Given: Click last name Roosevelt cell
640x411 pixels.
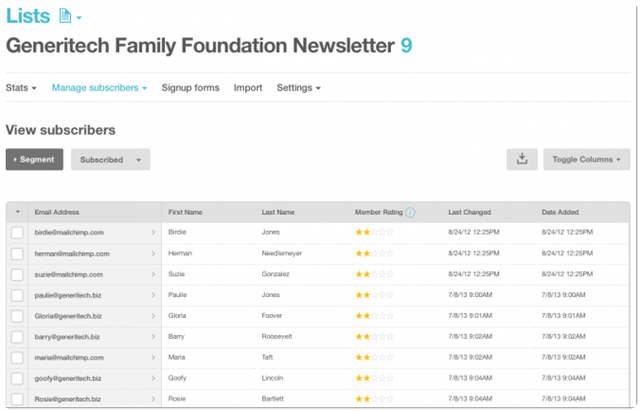Looking at the screenshot, I should coord(277,337).
